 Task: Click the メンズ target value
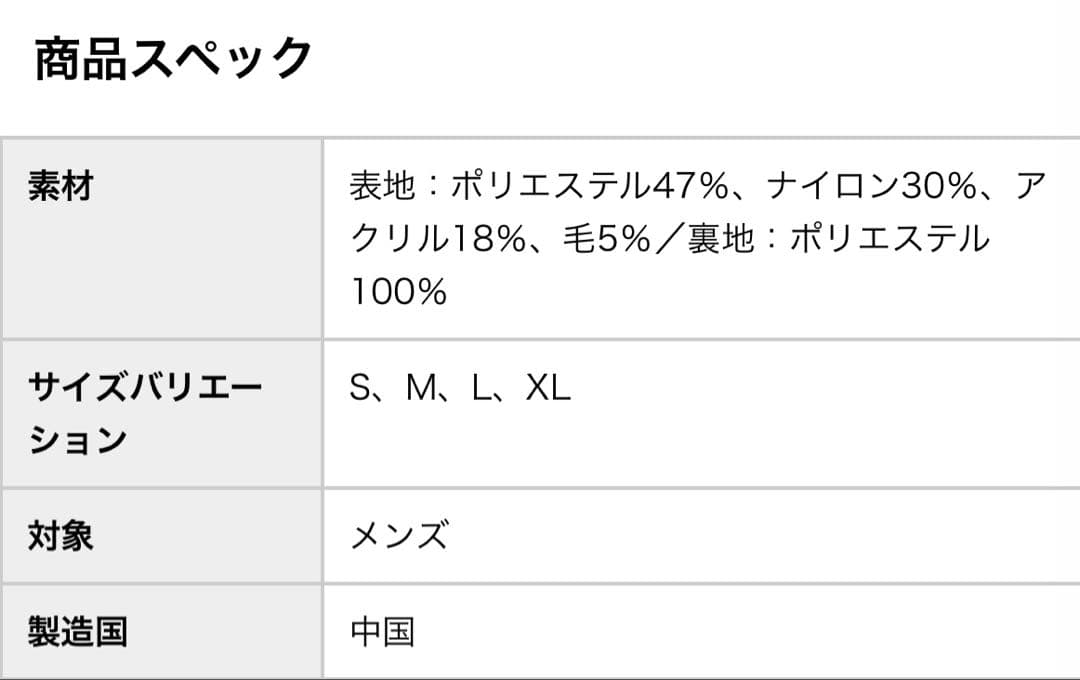(399, 536)
